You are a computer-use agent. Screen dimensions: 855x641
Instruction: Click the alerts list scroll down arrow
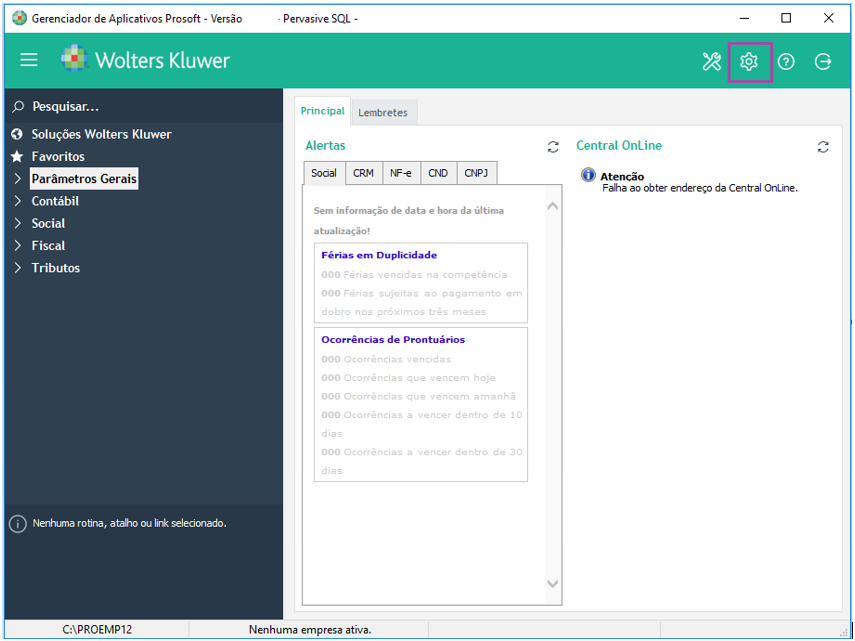(x=552, y=584)
